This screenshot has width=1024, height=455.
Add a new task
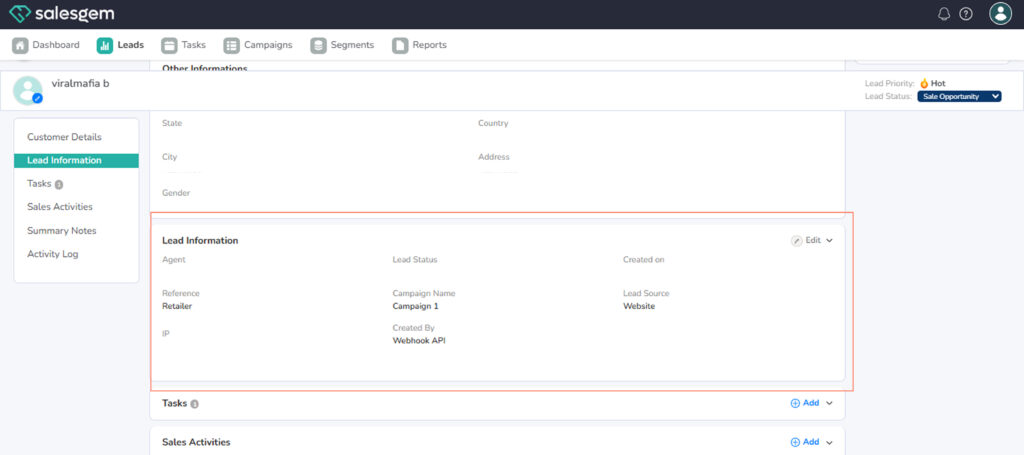pyautogui.click(x=805, y=404)
